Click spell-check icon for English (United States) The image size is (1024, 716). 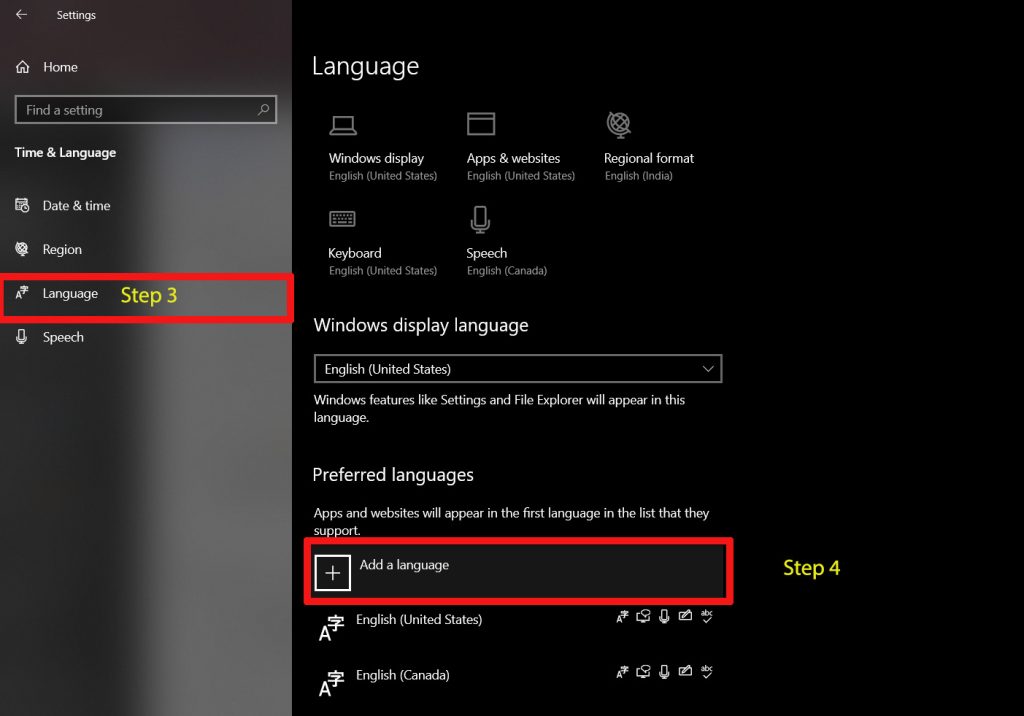707,616
